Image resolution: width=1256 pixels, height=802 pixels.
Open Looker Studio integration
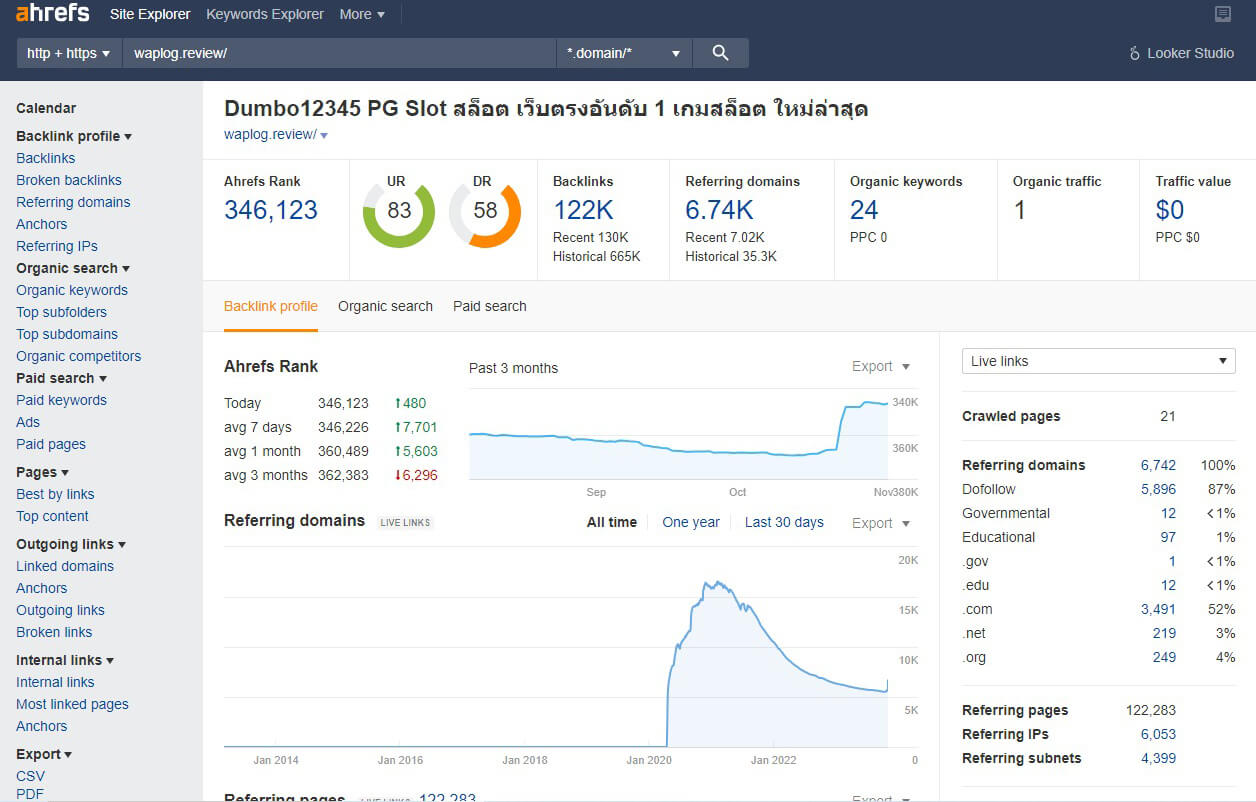click(1181, 53)
